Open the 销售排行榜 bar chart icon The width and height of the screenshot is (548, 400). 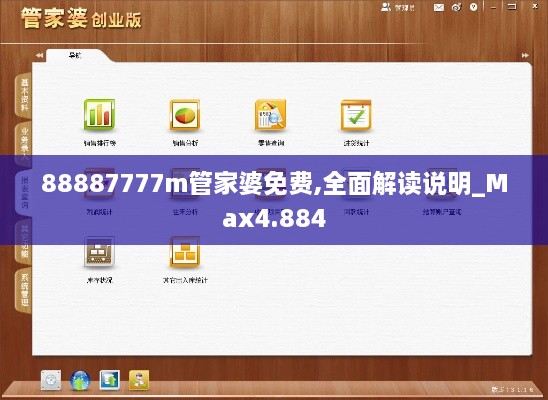tap(99, 115)
